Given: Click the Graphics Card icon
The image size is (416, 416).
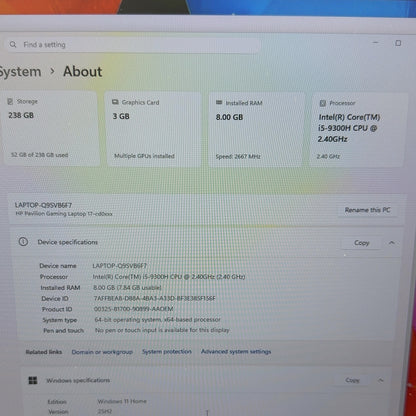Looking at the screenshot, I should (x=115, y=102).
